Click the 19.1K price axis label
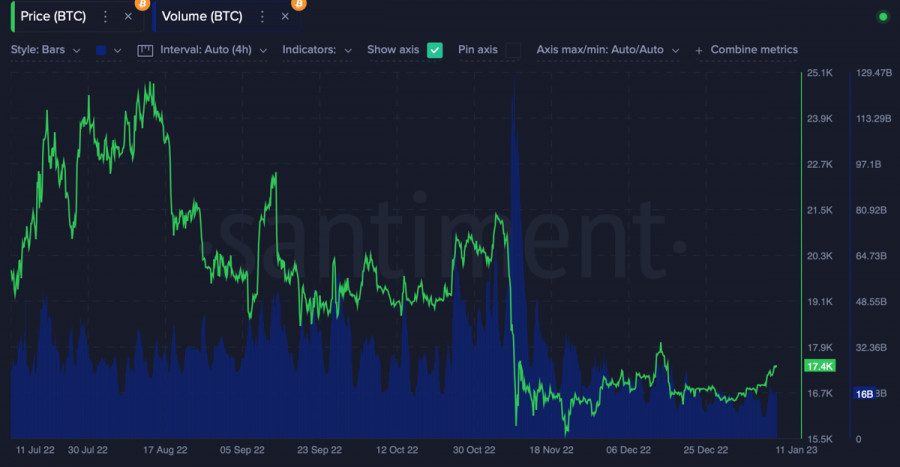 pos(820,302)
